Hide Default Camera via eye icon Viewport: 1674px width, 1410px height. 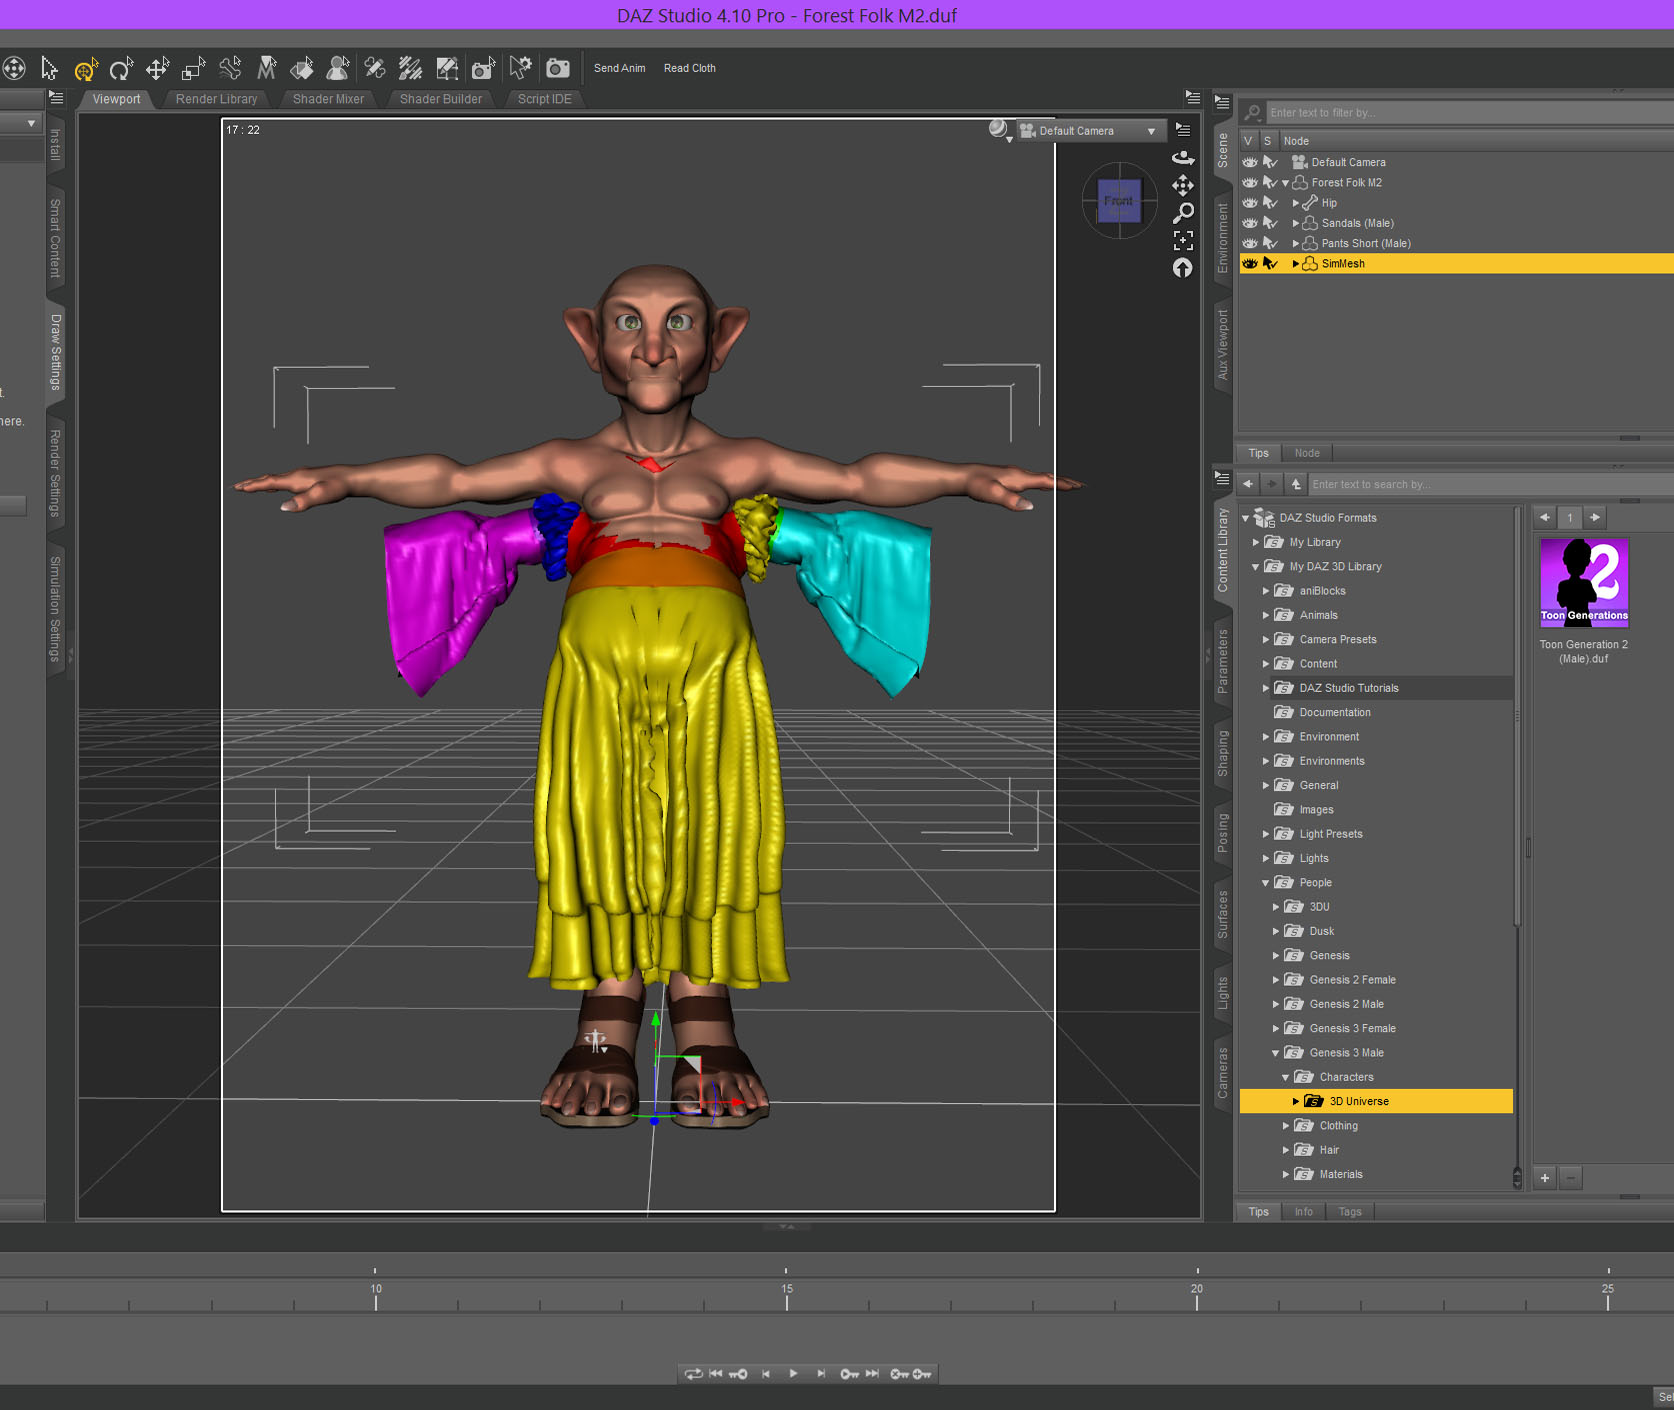point(1250,162)
